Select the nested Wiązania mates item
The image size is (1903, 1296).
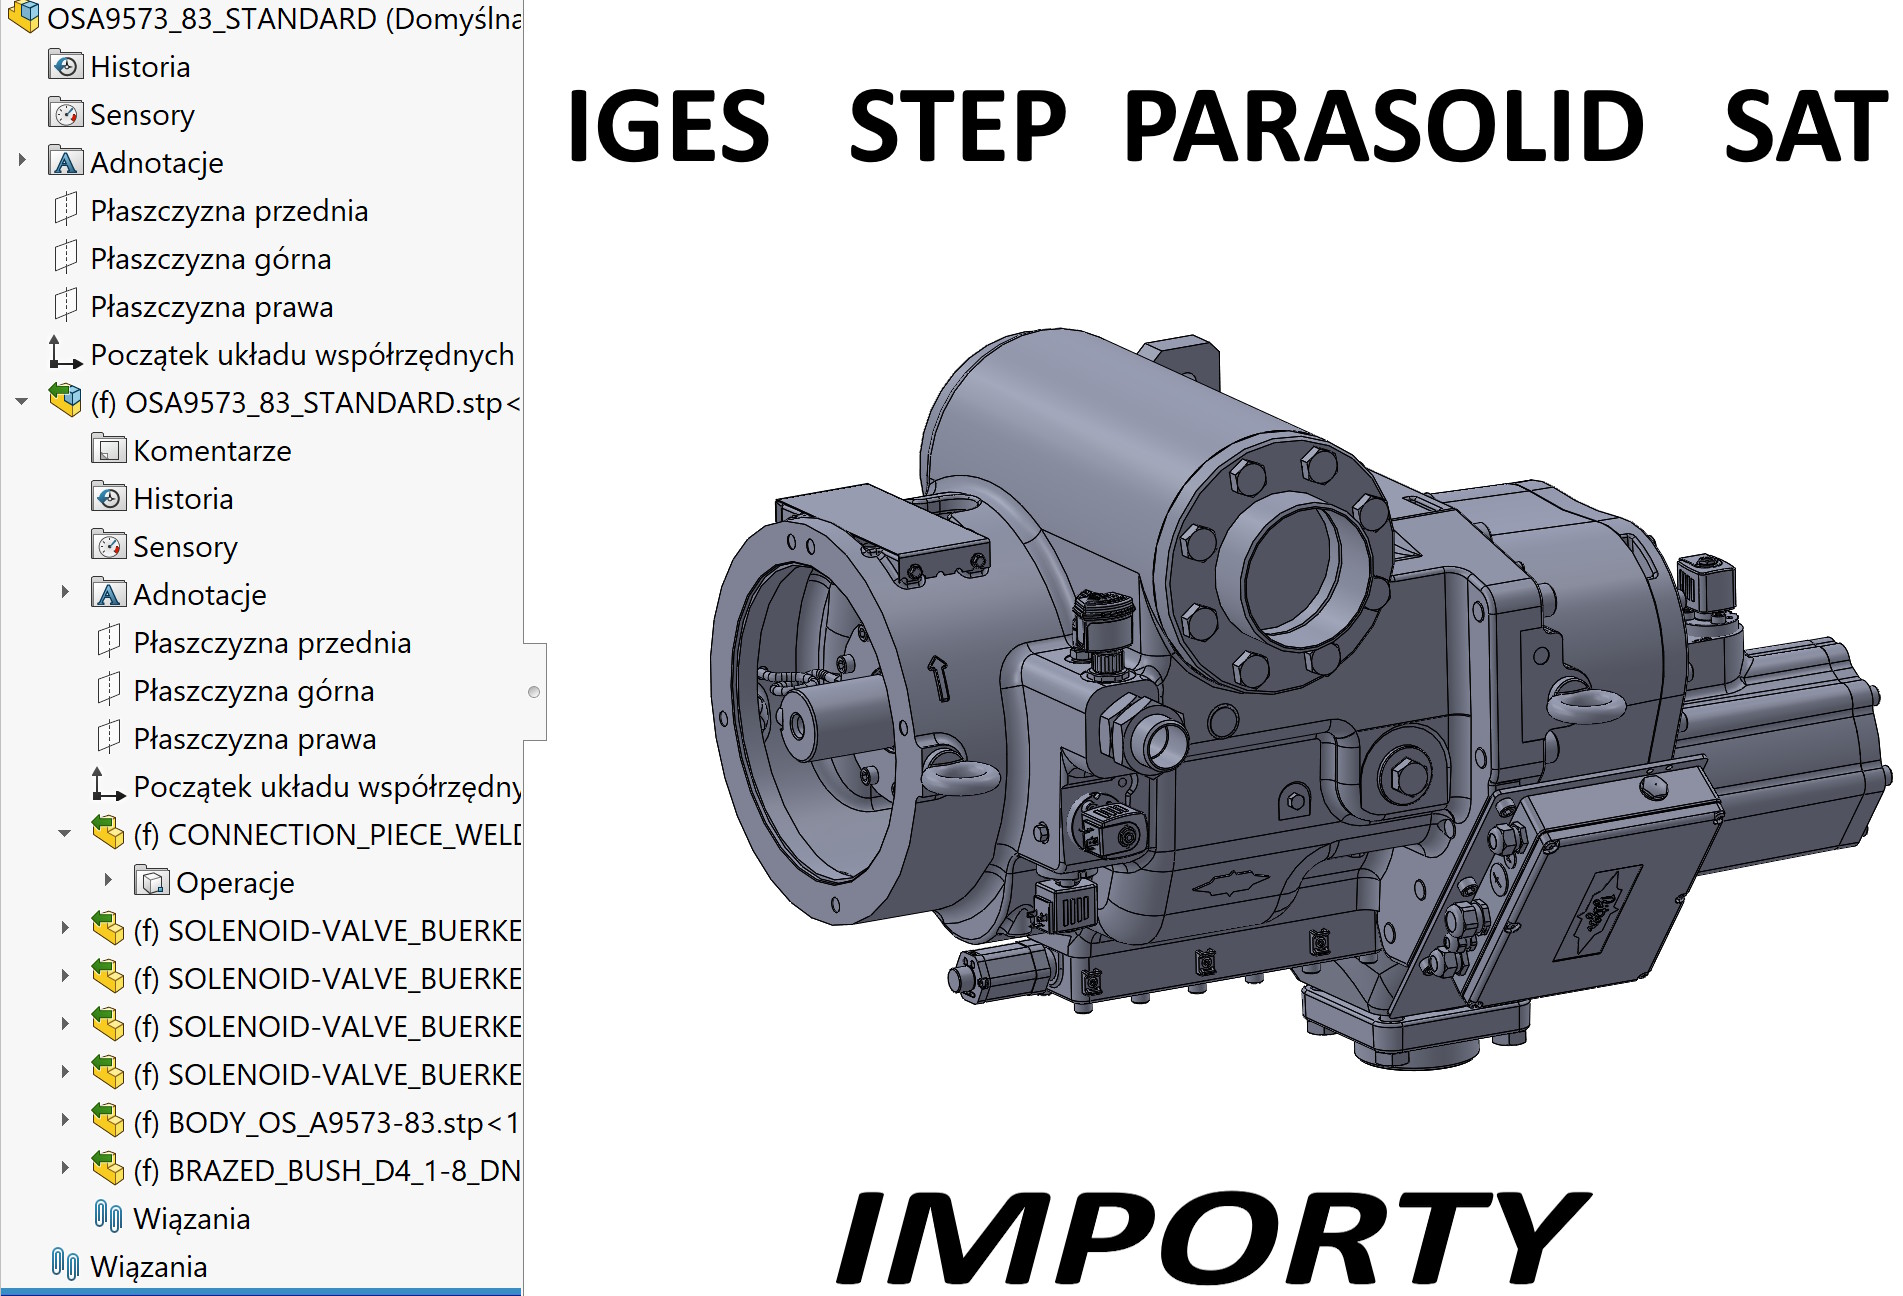(191, 1219)
